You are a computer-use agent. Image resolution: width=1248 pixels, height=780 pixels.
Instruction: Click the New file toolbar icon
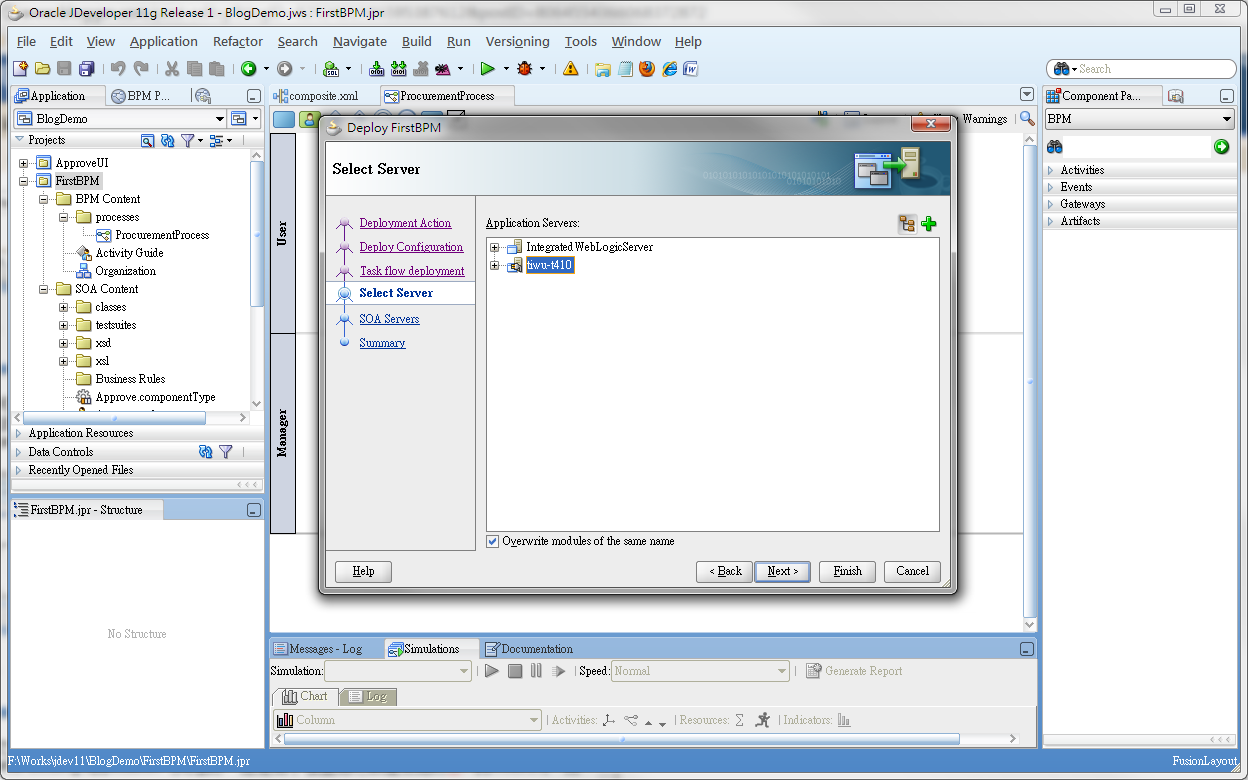tap(20, 69)
